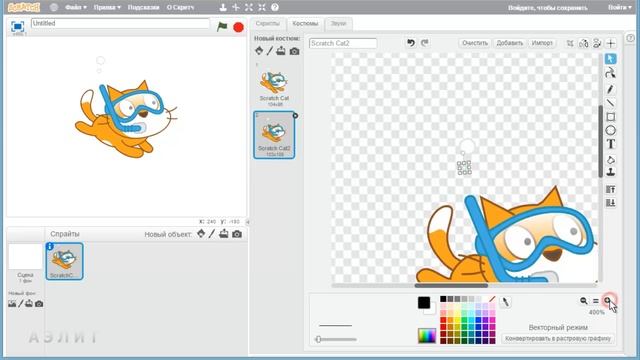
Task: Switch to the Скрипты tab
Action: [x=268, y=24]
